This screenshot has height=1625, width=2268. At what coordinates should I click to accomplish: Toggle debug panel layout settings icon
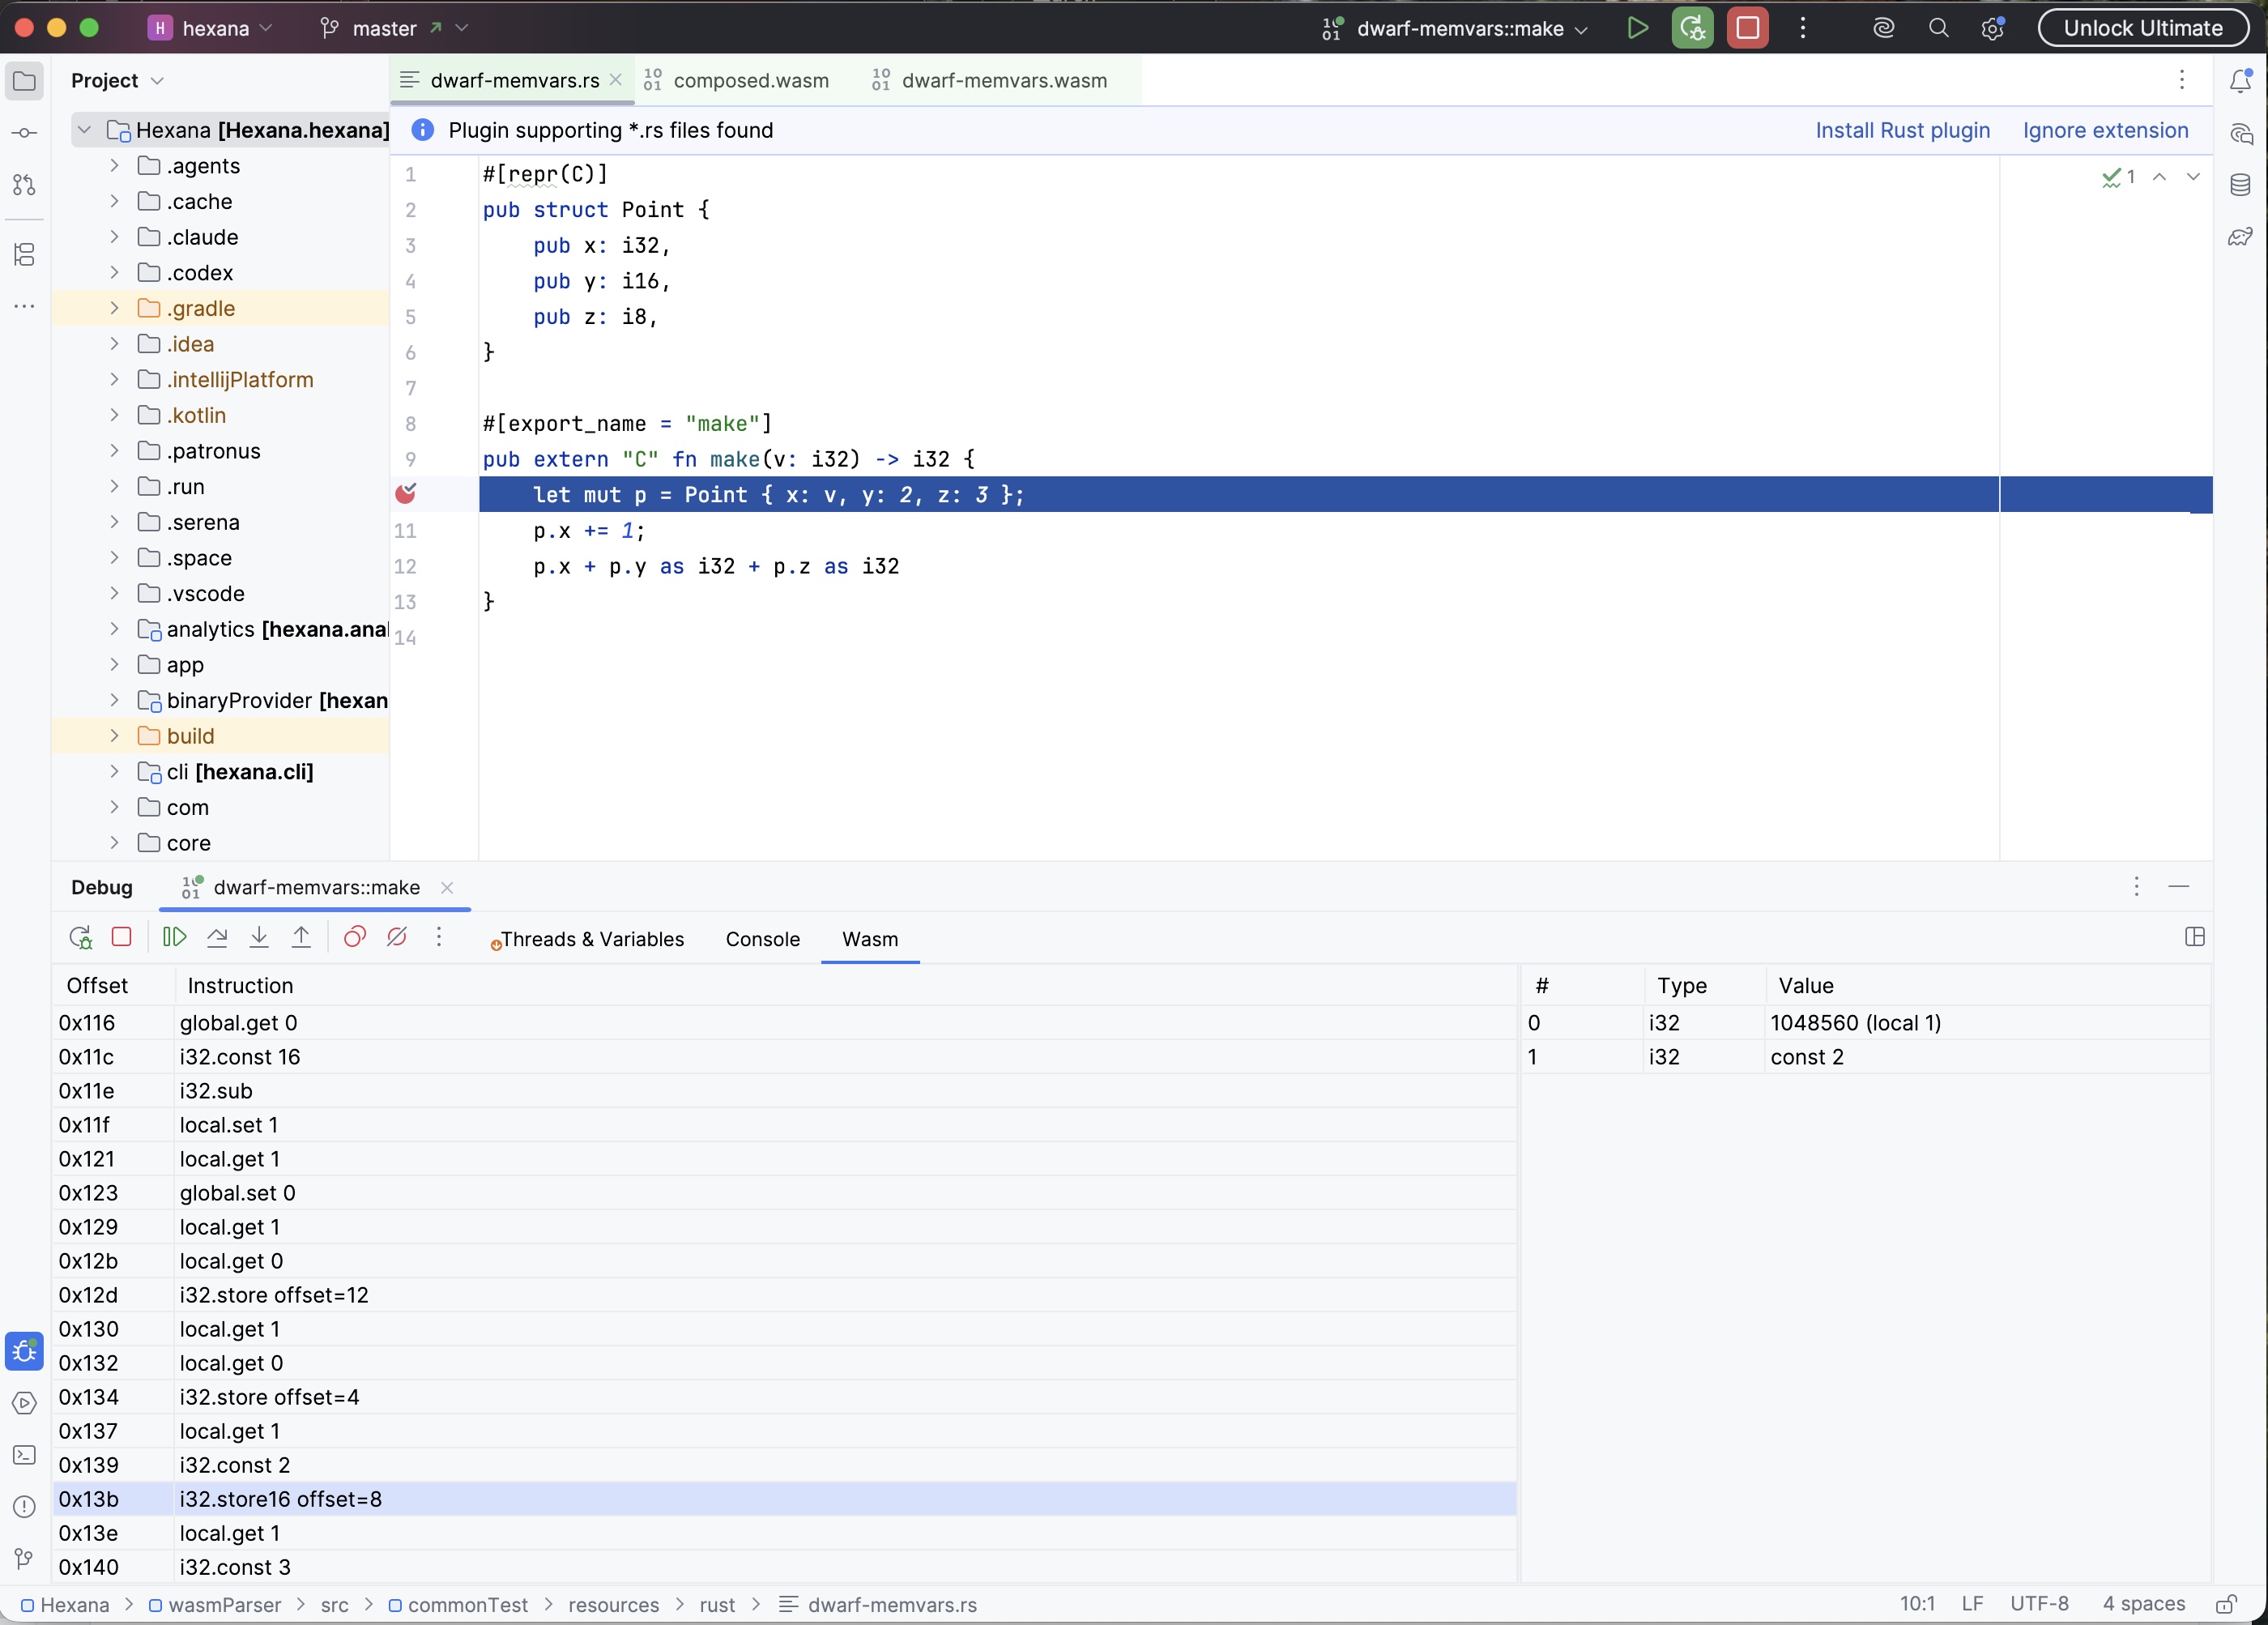(2195, 937)
